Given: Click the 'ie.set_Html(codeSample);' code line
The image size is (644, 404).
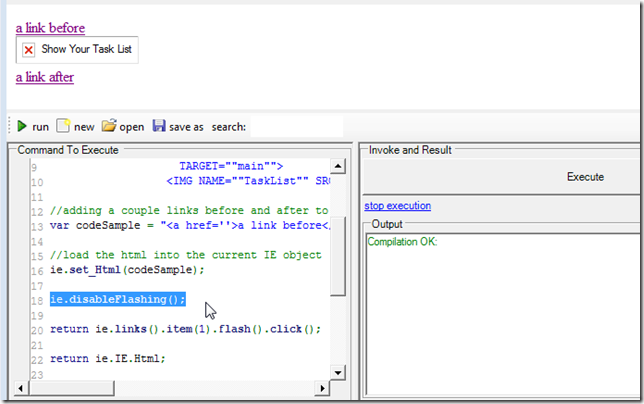Looking at the screenshot, I should pyautogui.click(x=127, y=270).
